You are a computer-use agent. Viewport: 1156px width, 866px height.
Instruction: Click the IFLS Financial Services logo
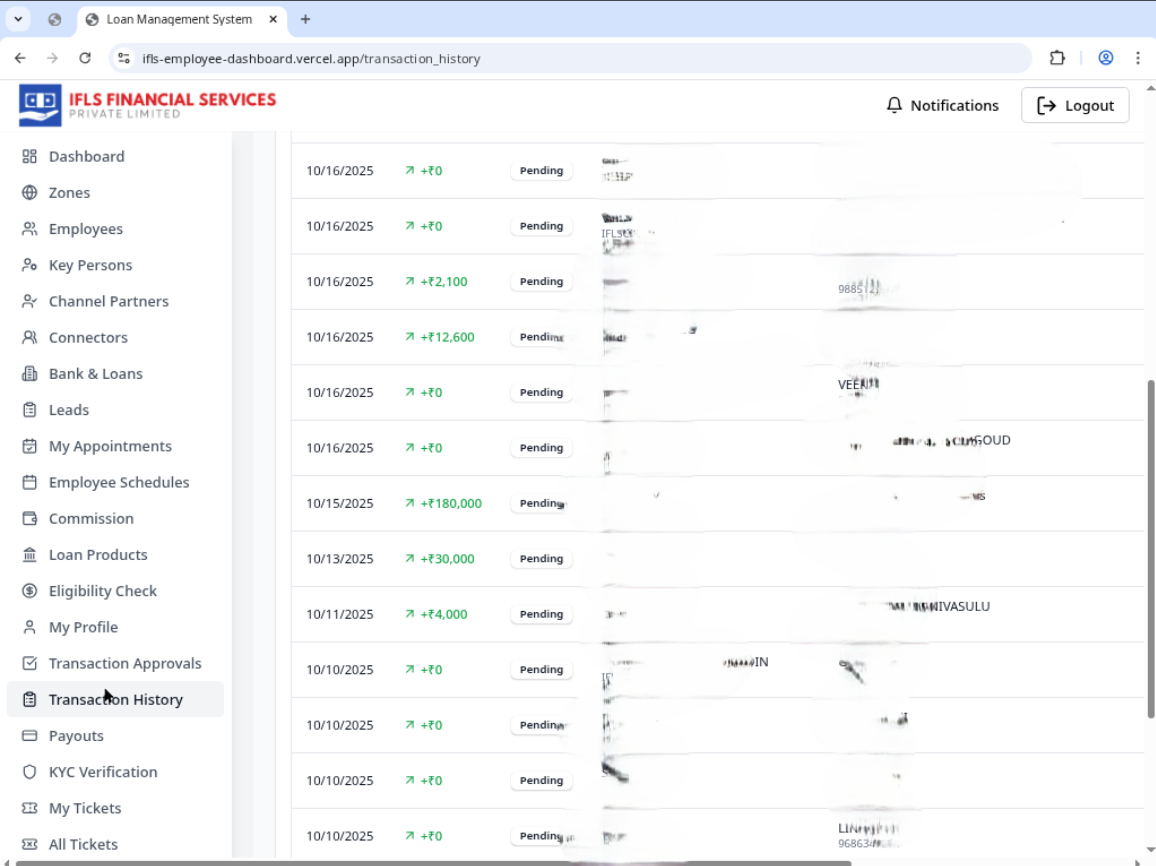[148, 105]
